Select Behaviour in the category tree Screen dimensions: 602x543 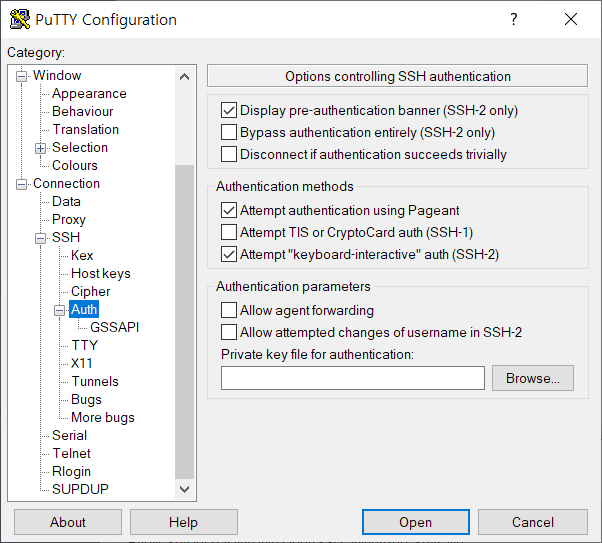pyautogui.click(x=83, y=111)
